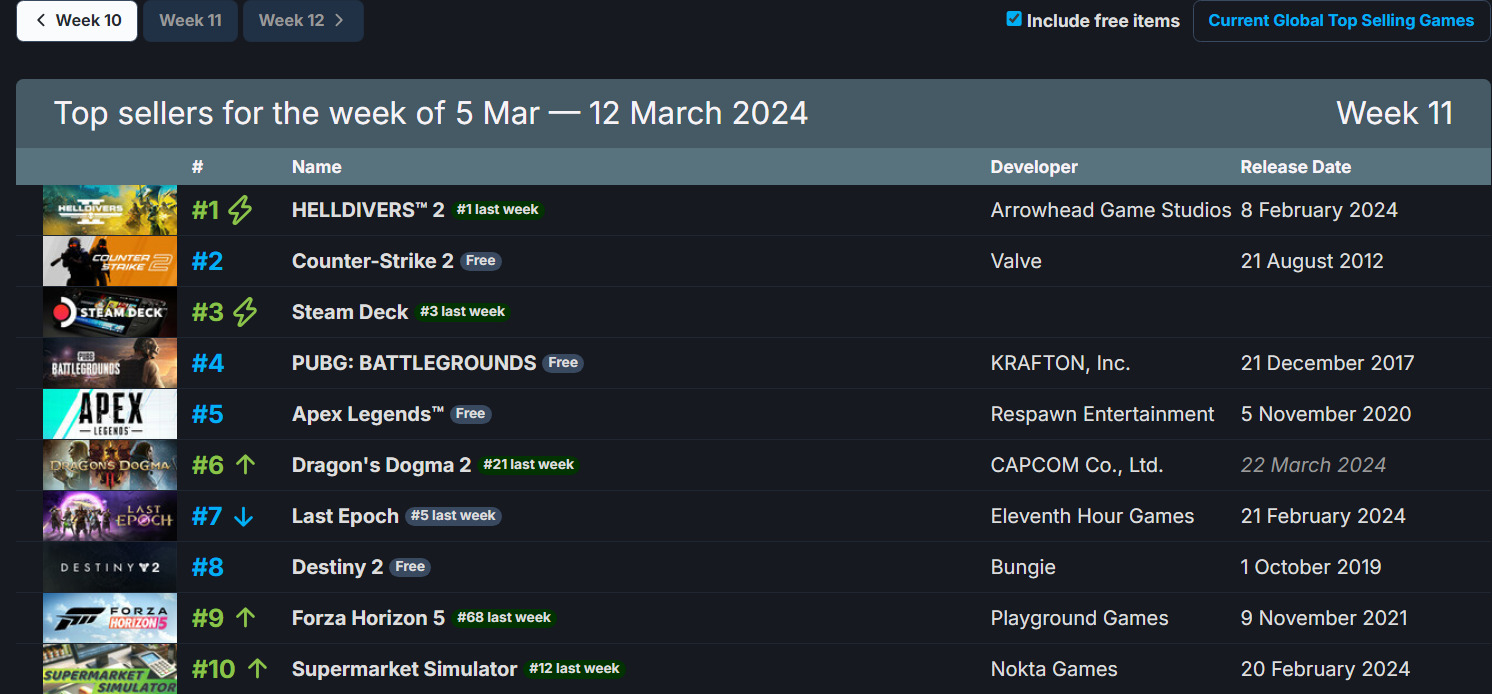The image size is (1492, 694).
Task: Go to previous Week 10 page
Action: 77,21
